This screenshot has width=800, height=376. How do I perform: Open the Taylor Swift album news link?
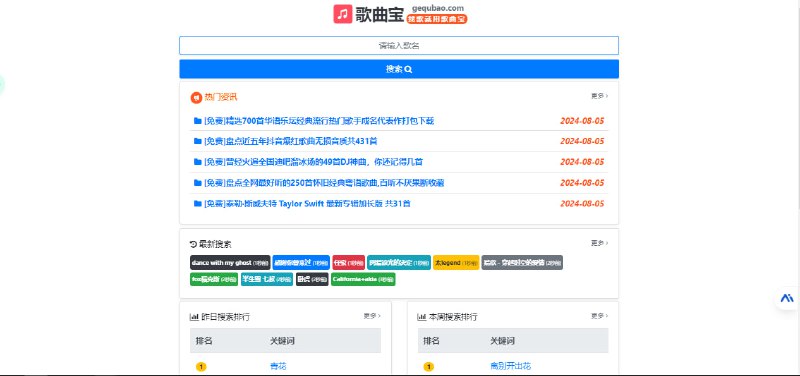click(307, 204)
